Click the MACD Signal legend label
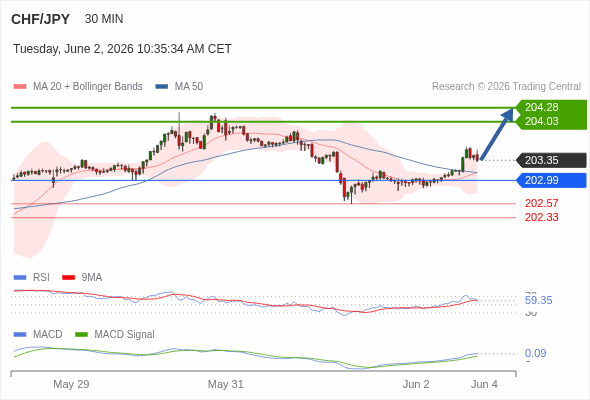The image size is (590, 400). pyautogui.click(x=125, y=334)
